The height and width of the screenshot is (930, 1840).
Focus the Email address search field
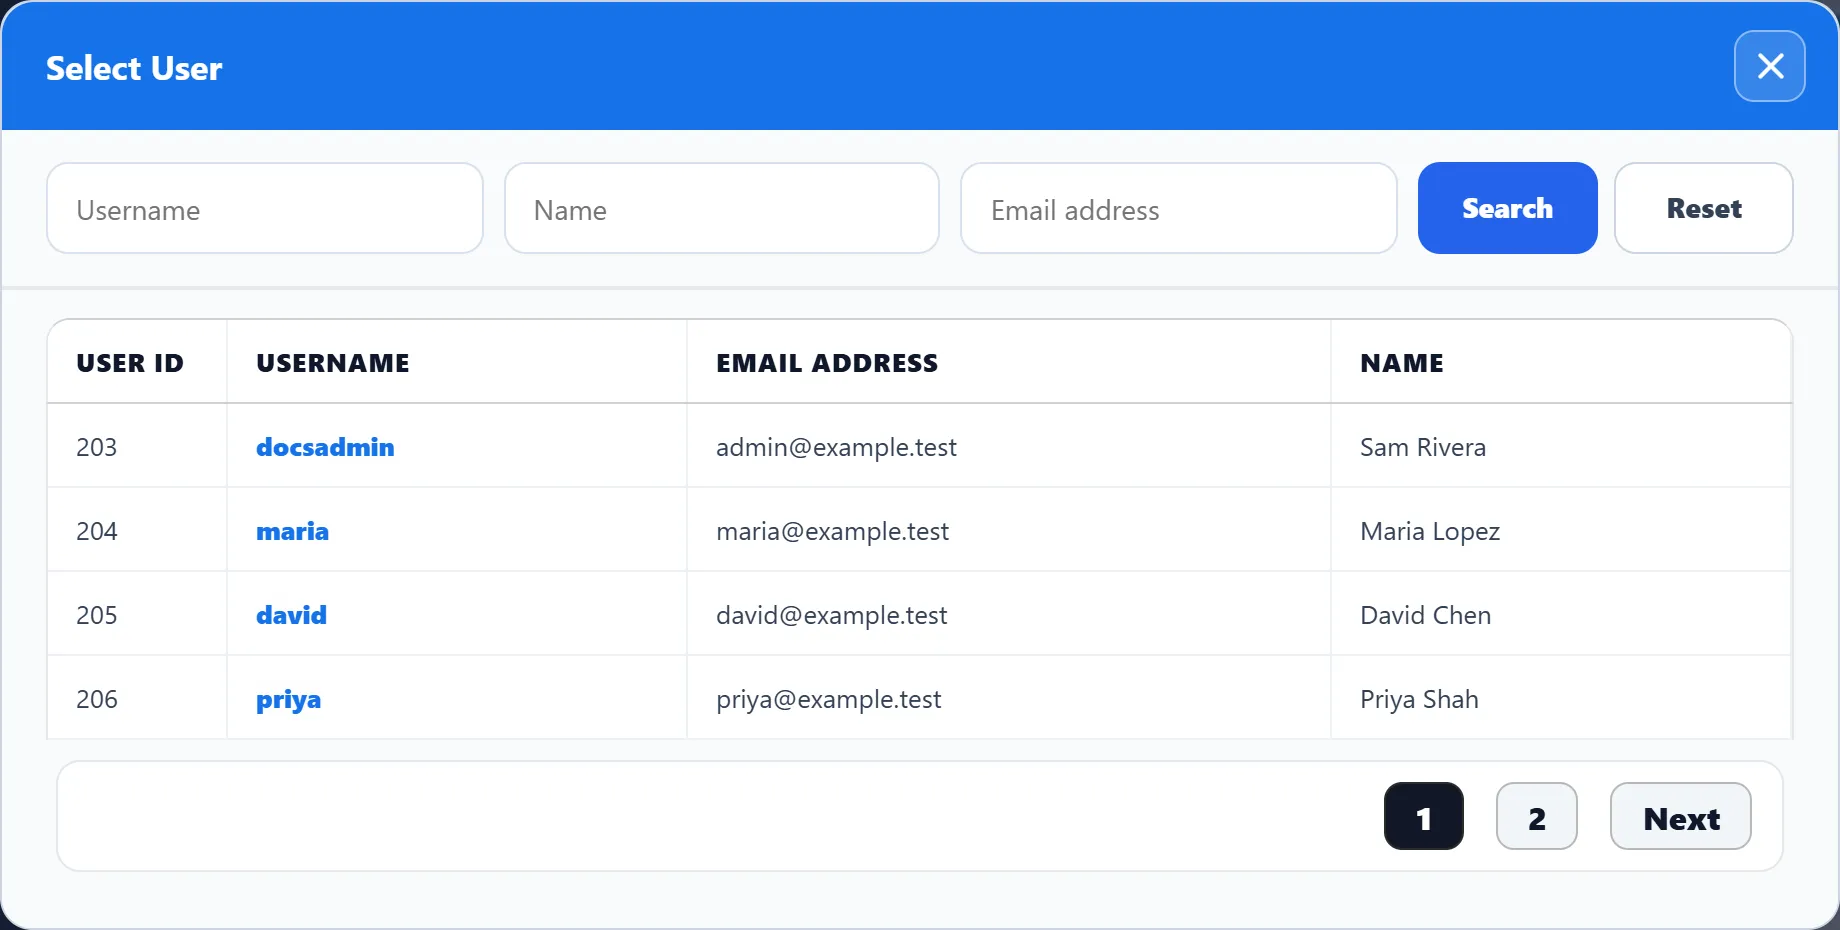(x=1178, y=208)
